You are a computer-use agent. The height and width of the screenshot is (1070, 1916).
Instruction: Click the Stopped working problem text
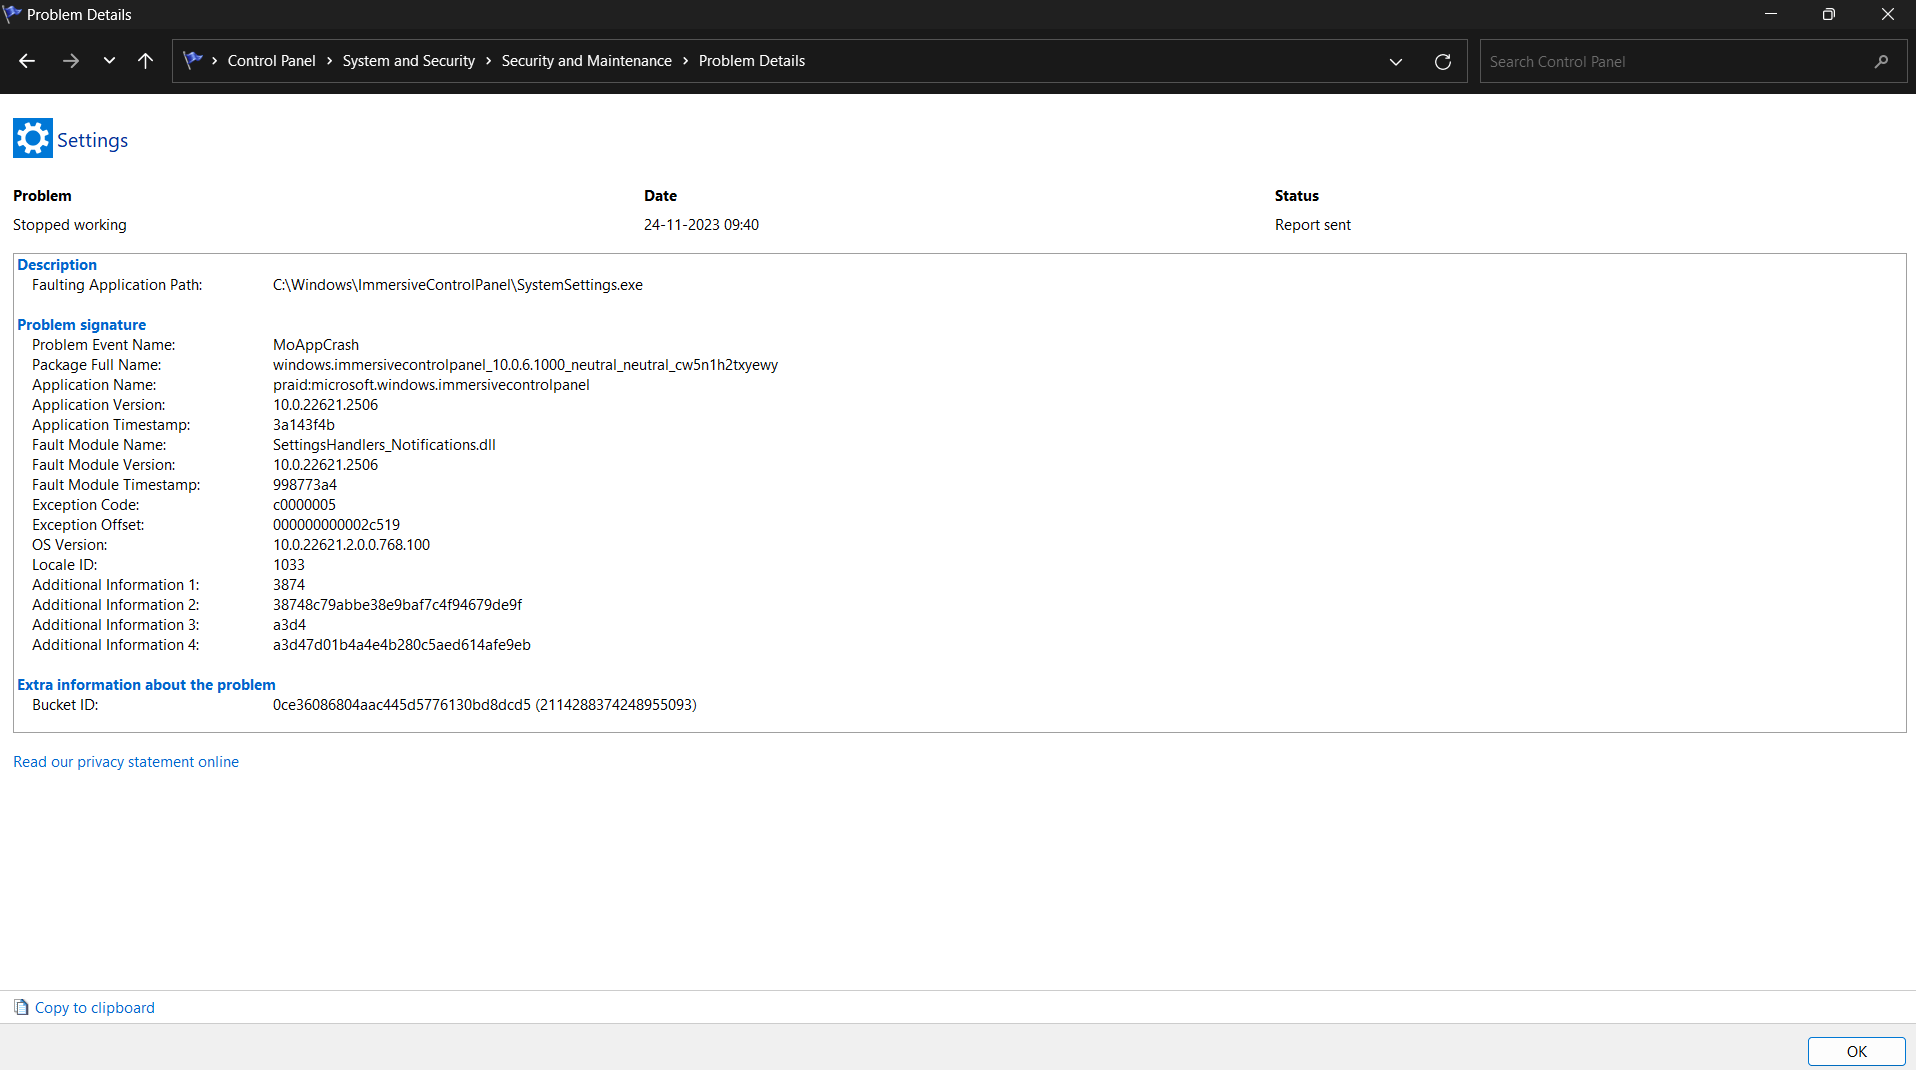(x=70, y=225)
